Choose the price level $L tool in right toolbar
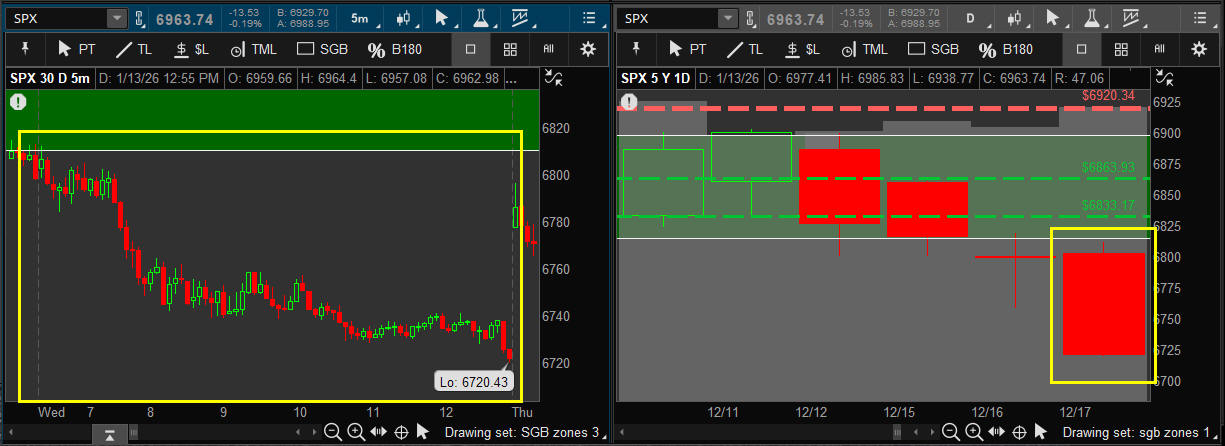Image resolution: width=1225 pixels, height=446 pixels. [x=803, y=49]
